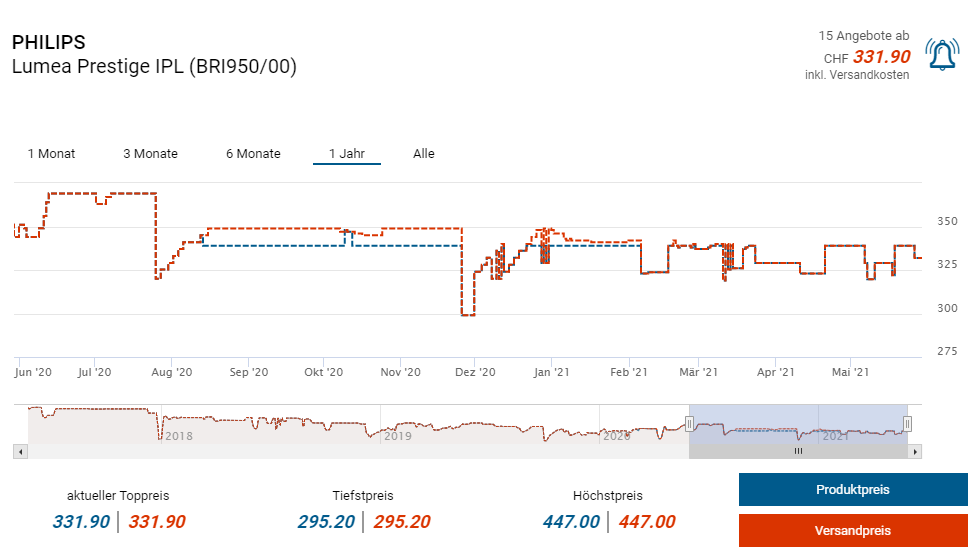
Task: Click the Dez '20 label on time axis
Action: coord(475,372)
